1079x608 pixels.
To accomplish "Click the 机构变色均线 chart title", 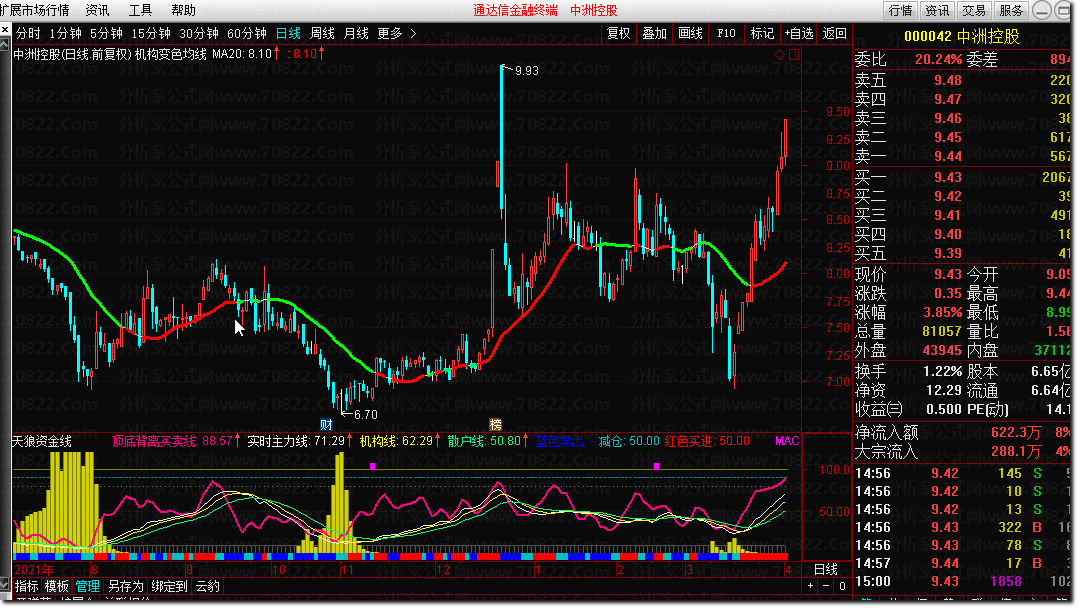I will pyautogui.click(x=171, y=54).
